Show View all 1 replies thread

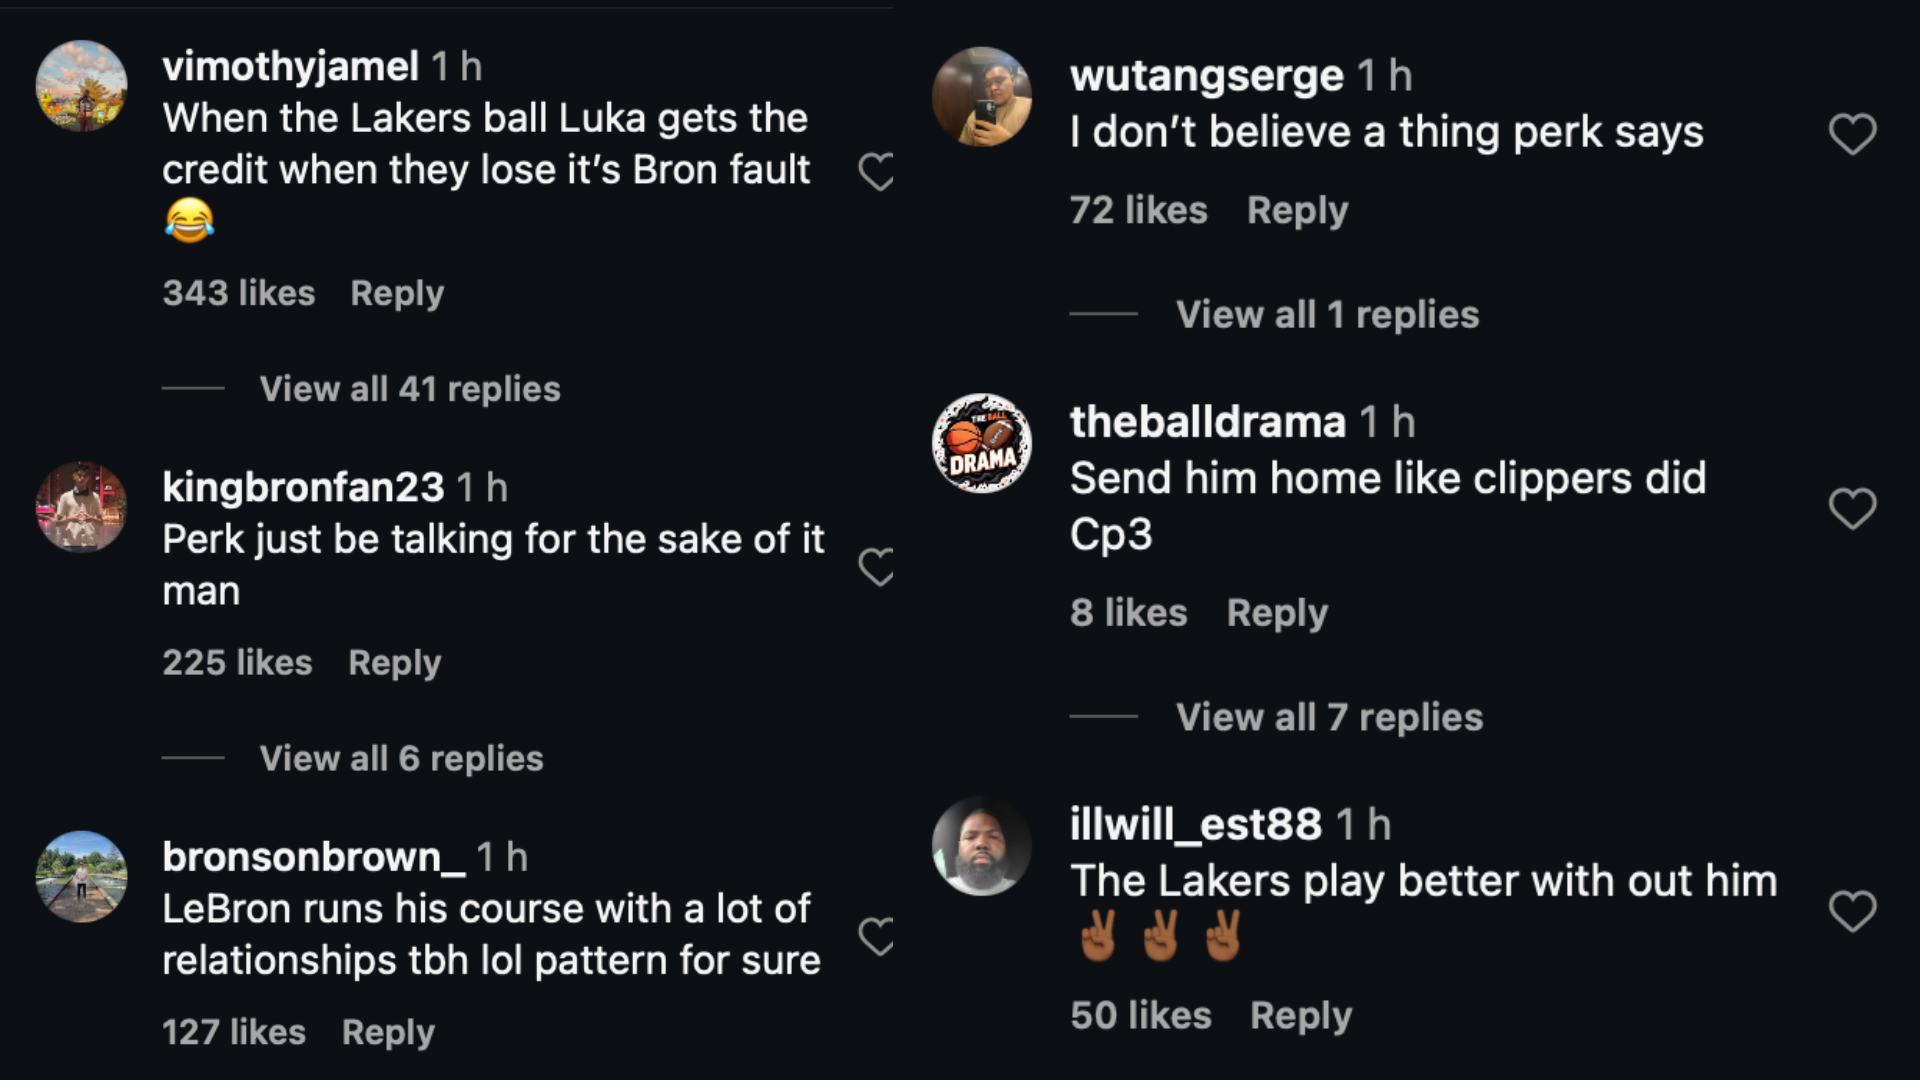point(1327,315)
